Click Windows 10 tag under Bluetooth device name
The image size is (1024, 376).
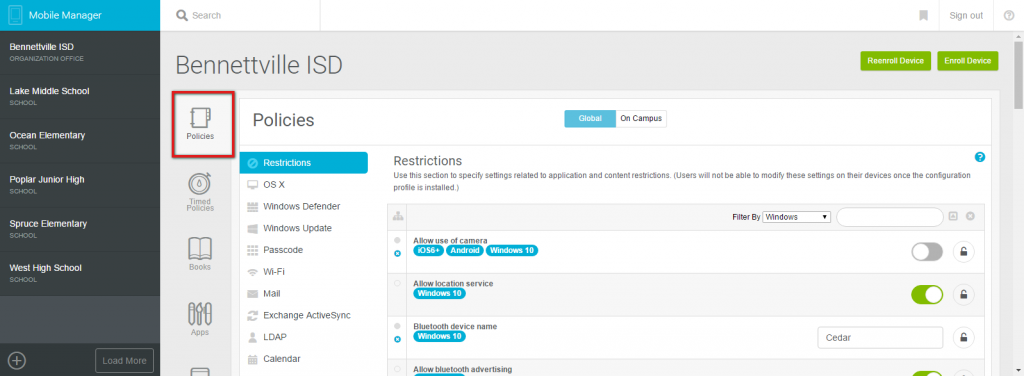pyautogui.click(x=440, y=337)
